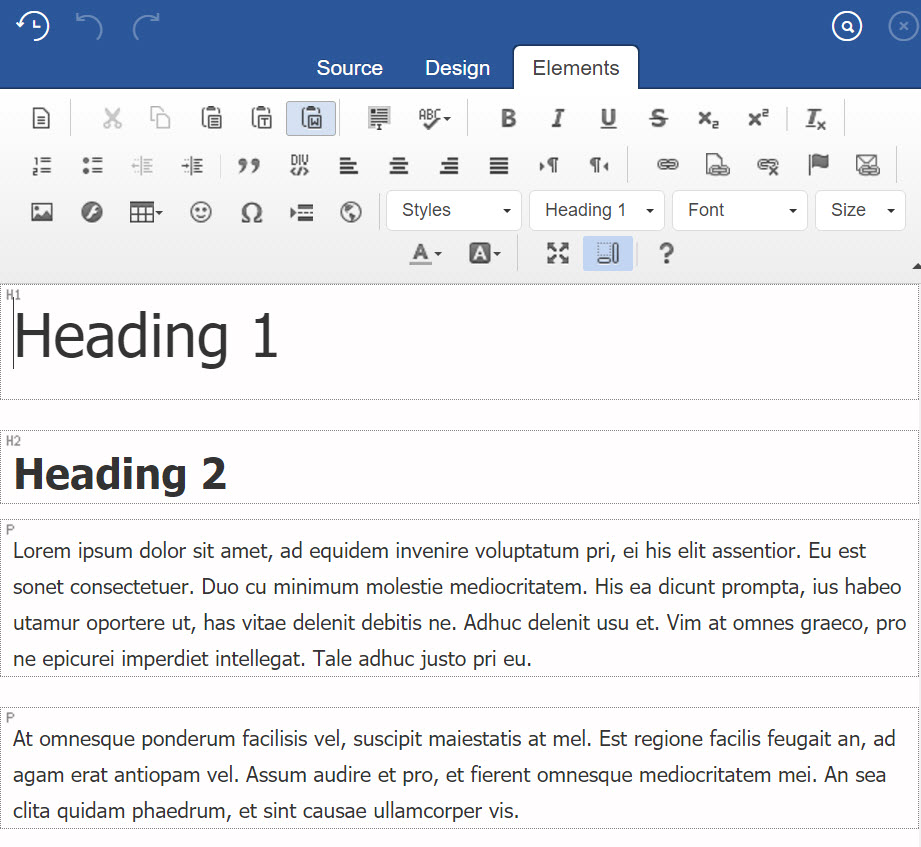921x847 pixels.
Task: Toggle Underline formatting
Action: (609, 118)
